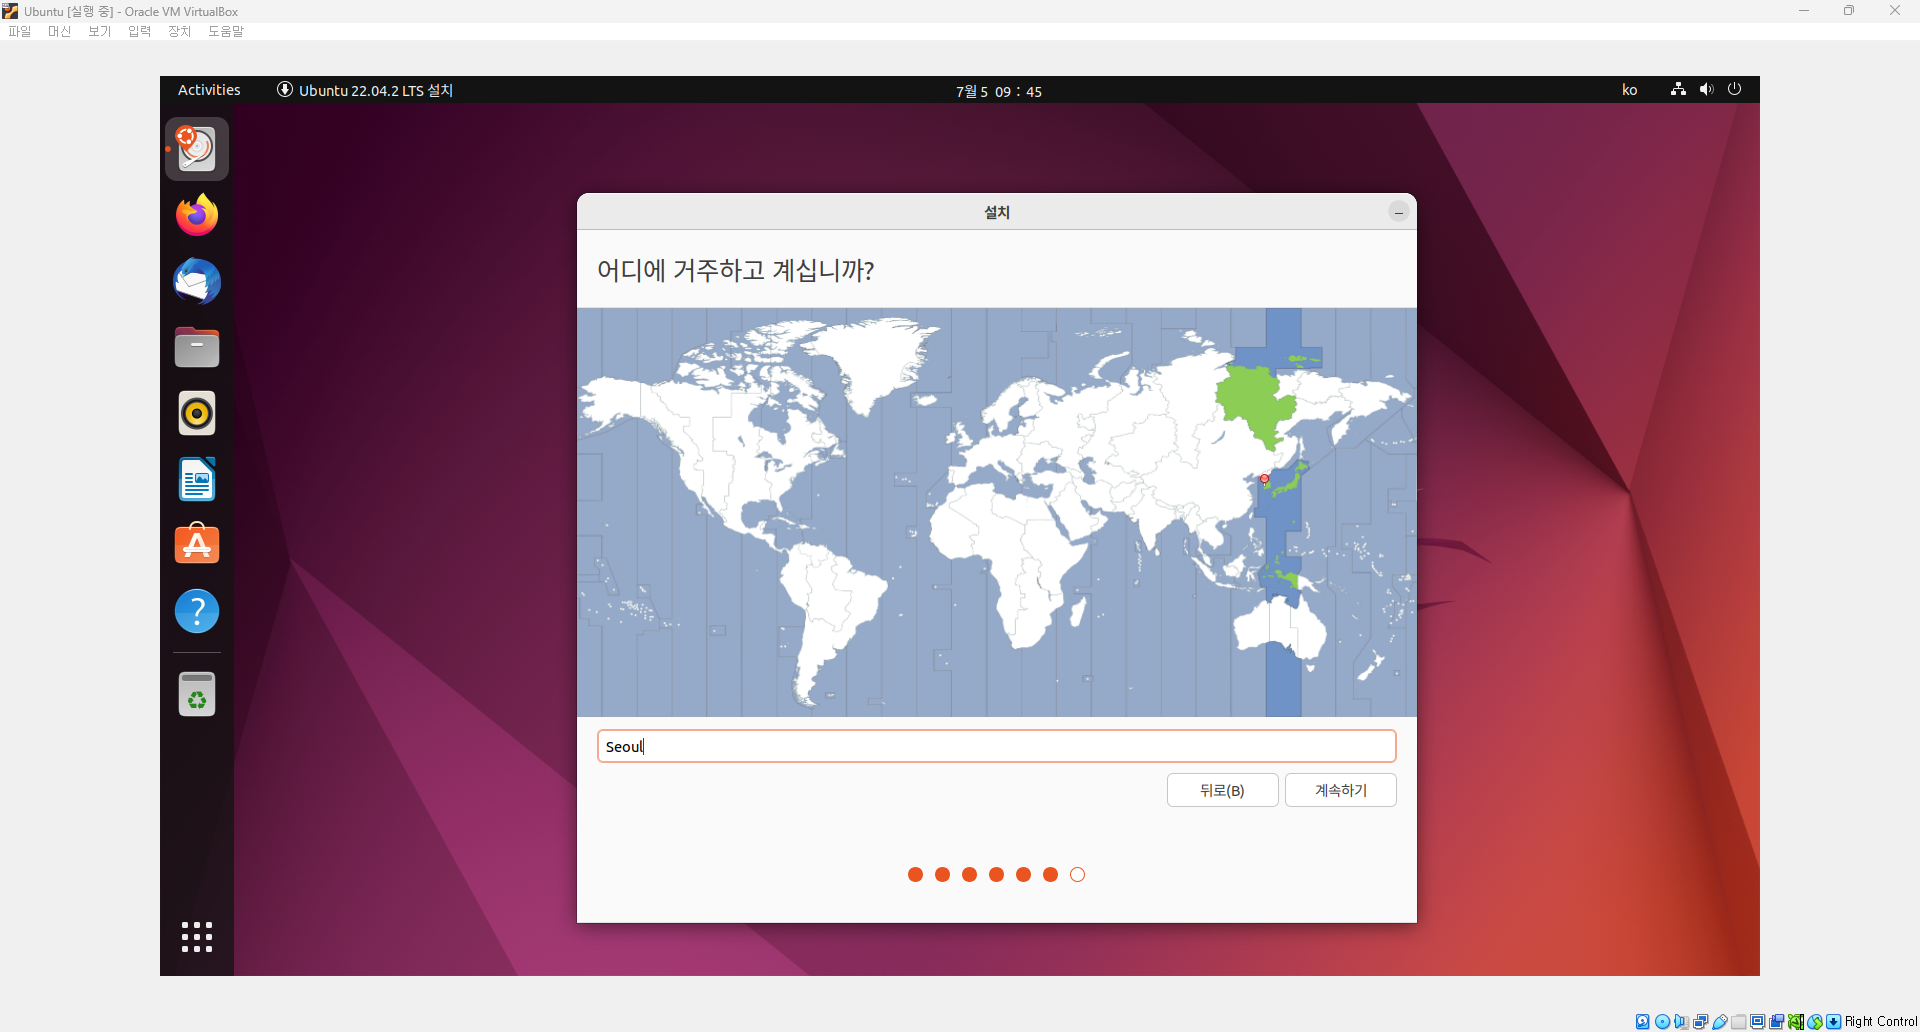Click the installer icon beside Ubuntu 22.04.2 LTS title
Viewport: 1920px width, 1032px height.
point(285,89)
